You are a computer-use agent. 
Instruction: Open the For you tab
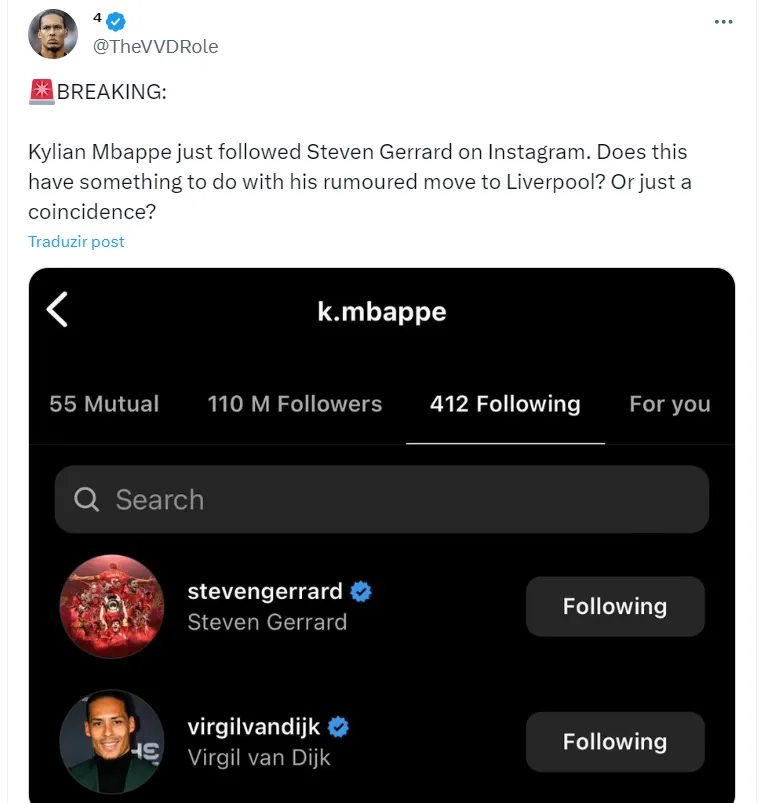(x=669, y=404)
